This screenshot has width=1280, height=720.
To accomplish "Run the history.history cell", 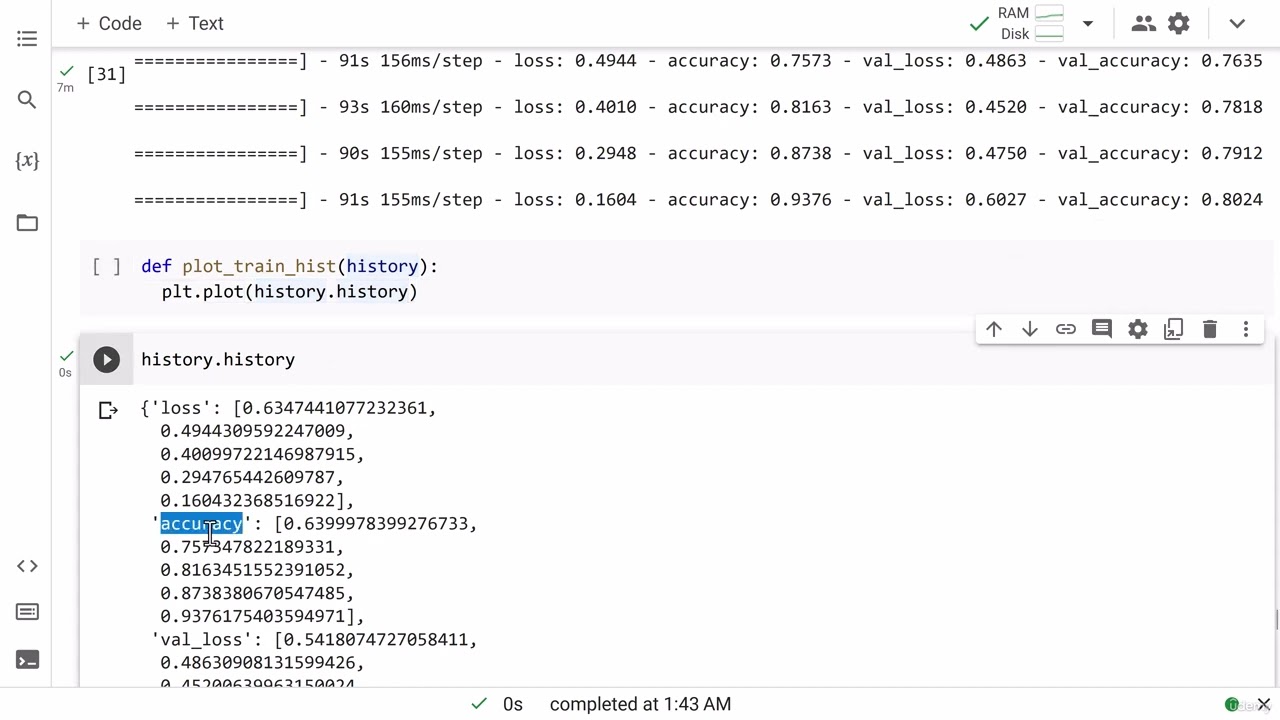I will click(x=106, y=360).
